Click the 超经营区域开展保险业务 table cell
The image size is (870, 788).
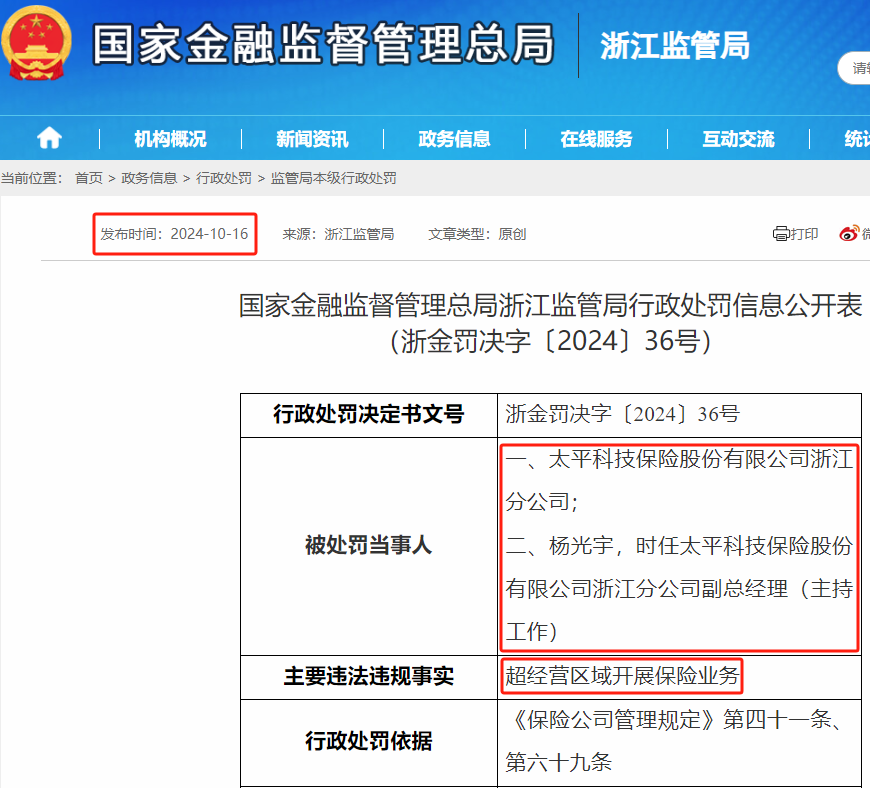(622, 677)
